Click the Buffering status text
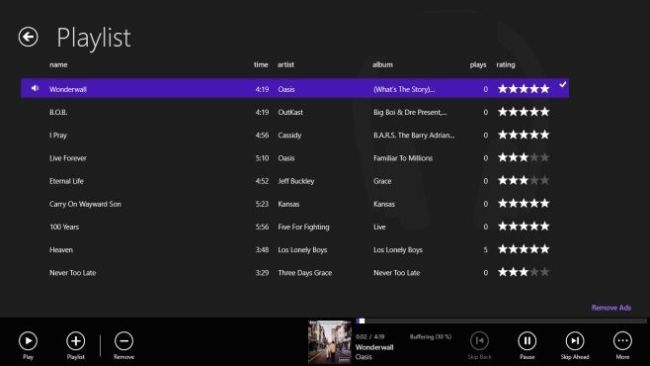 430,337
